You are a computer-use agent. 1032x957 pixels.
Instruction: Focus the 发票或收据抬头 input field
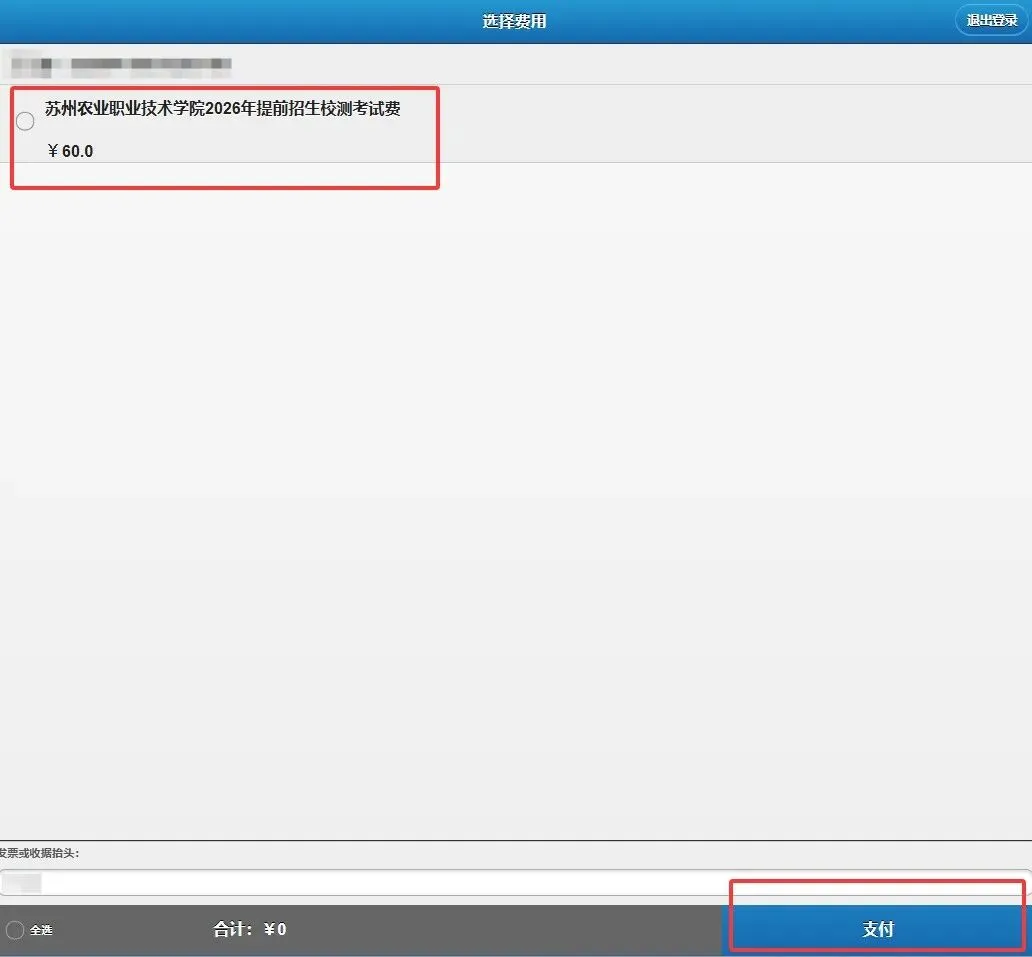coord(516,883)
